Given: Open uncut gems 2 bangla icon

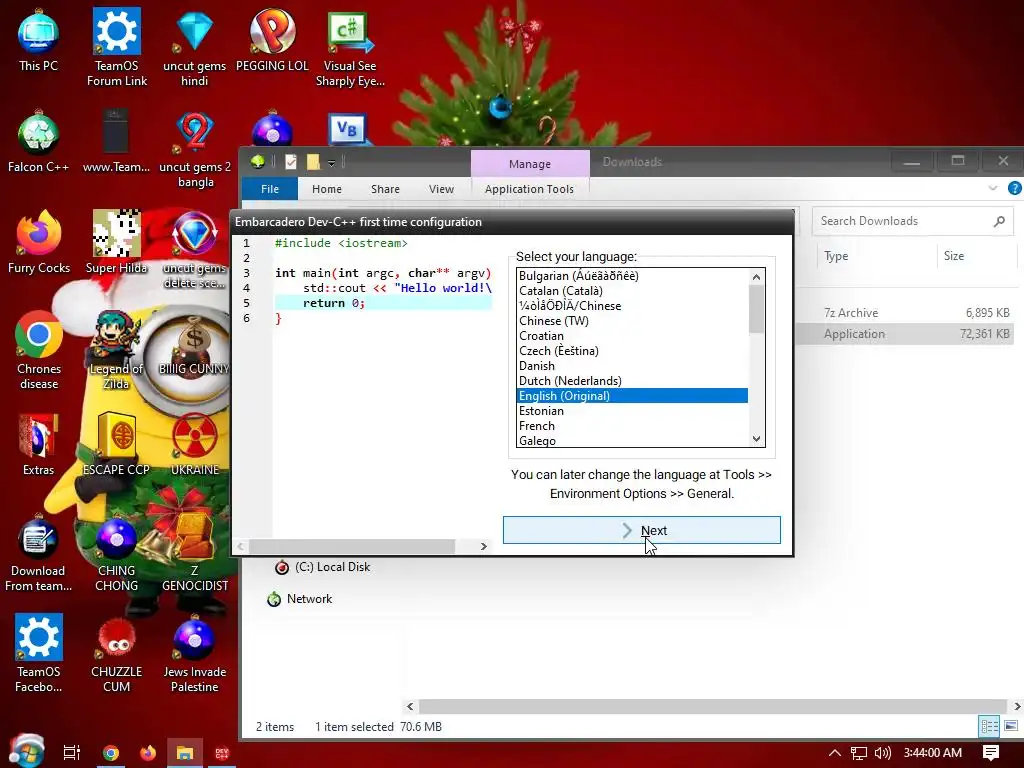Looking at the screenshot, I should [195, 149].
